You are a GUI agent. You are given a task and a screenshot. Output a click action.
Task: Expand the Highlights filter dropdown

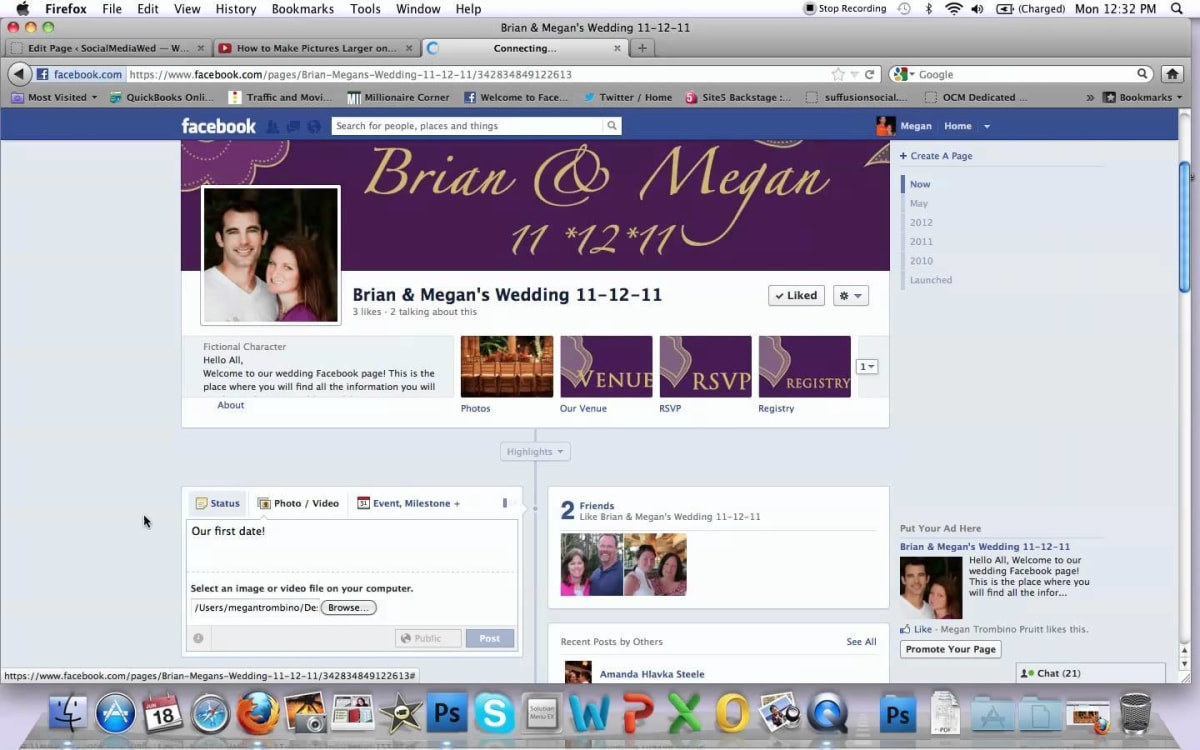[535, 452]
